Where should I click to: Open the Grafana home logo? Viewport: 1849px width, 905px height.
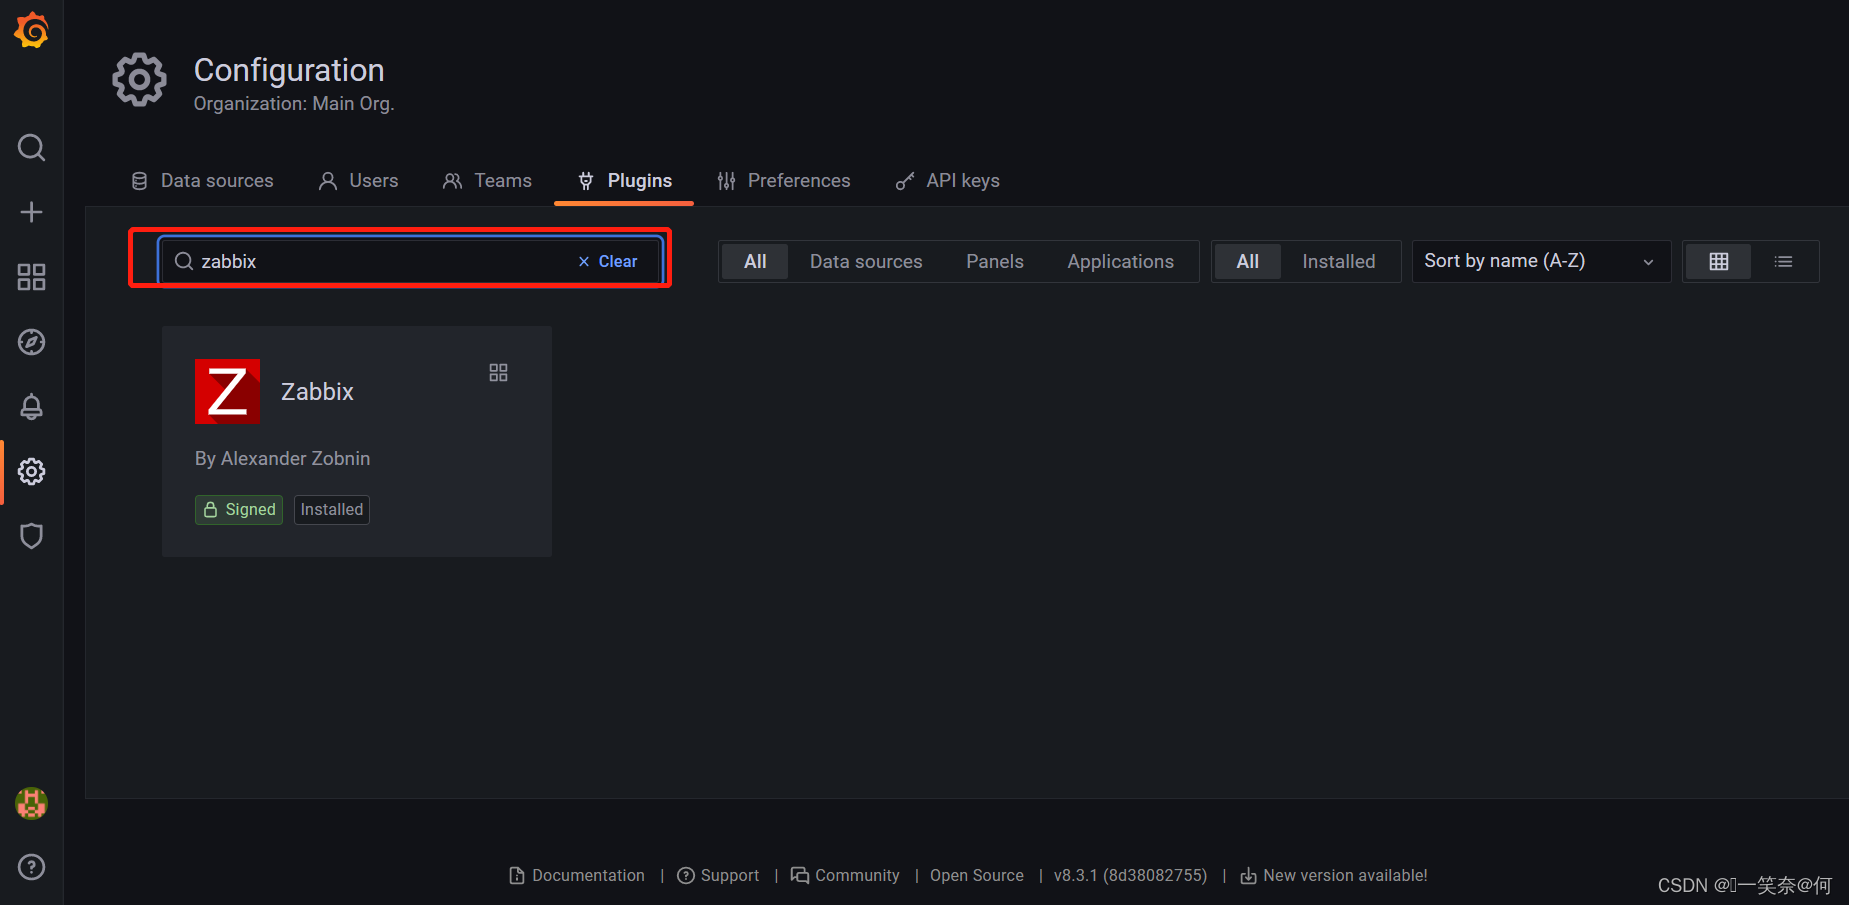pos(31,30)
